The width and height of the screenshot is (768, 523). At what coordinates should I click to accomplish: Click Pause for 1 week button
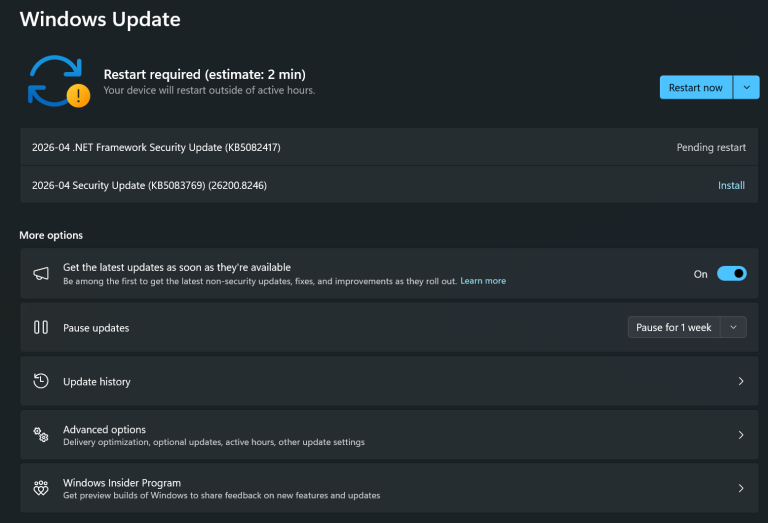point(673,327)
